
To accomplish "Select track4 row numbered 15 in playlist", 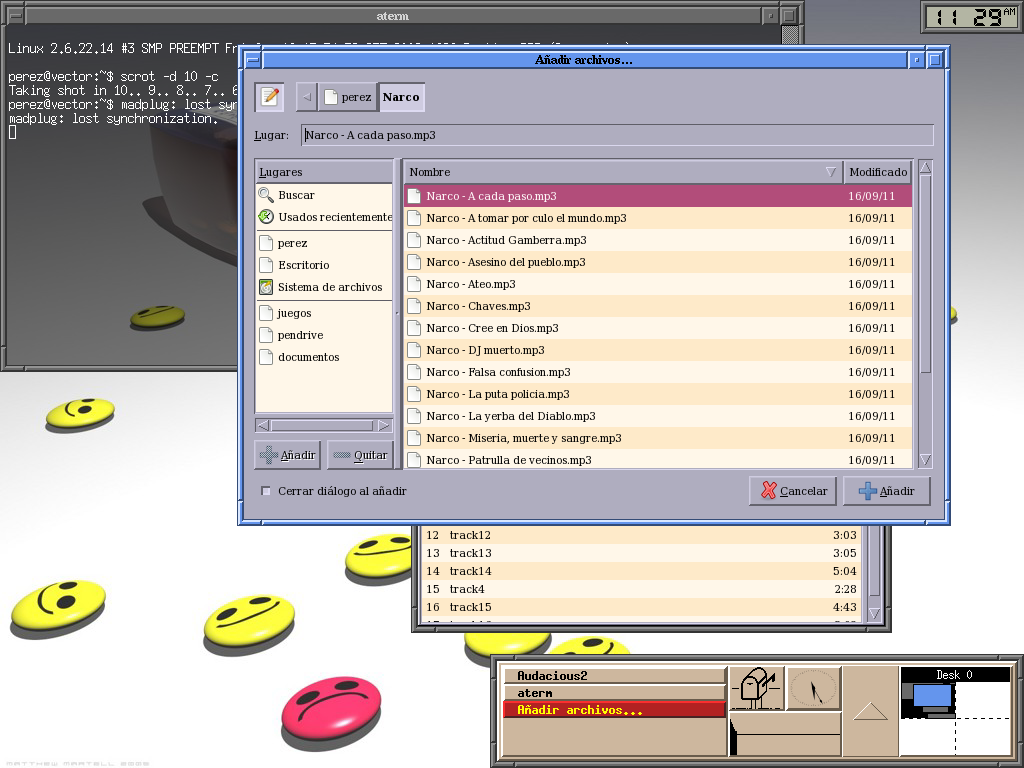I will [641, 589].
